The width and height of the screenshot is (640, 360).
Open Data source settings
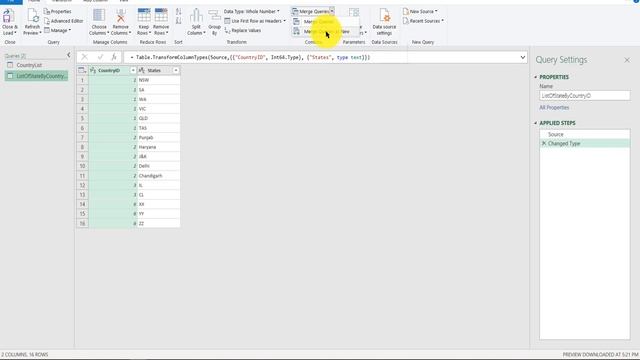pyautogui.click(x=384, y=21)
